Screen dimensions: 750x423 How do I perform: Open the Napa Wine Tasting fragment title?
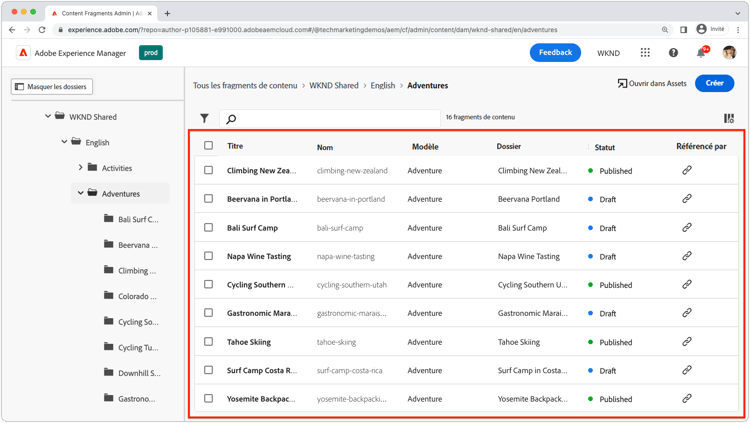tap(259, 256)
